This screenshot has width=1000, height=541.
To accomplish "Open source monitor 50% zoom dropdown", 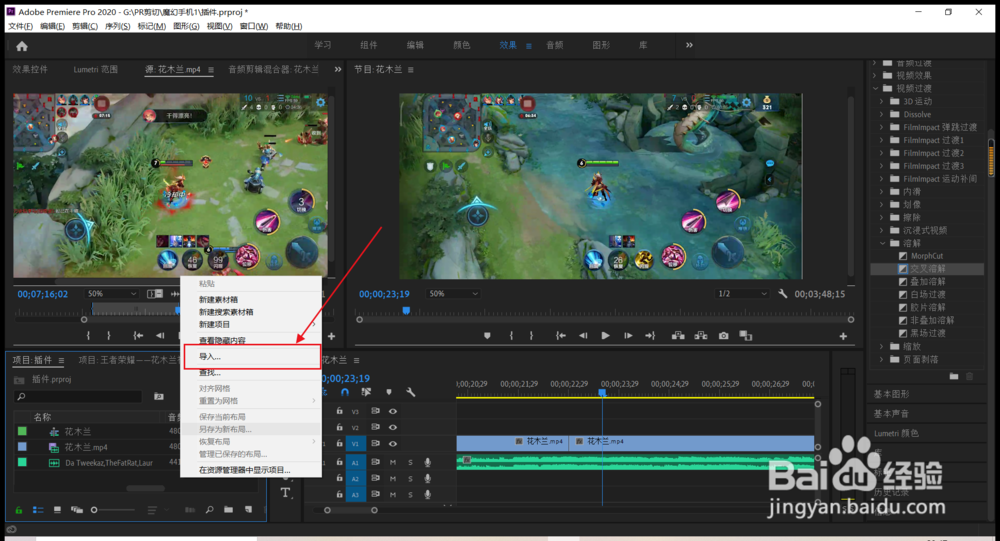I will click(112, 293).
